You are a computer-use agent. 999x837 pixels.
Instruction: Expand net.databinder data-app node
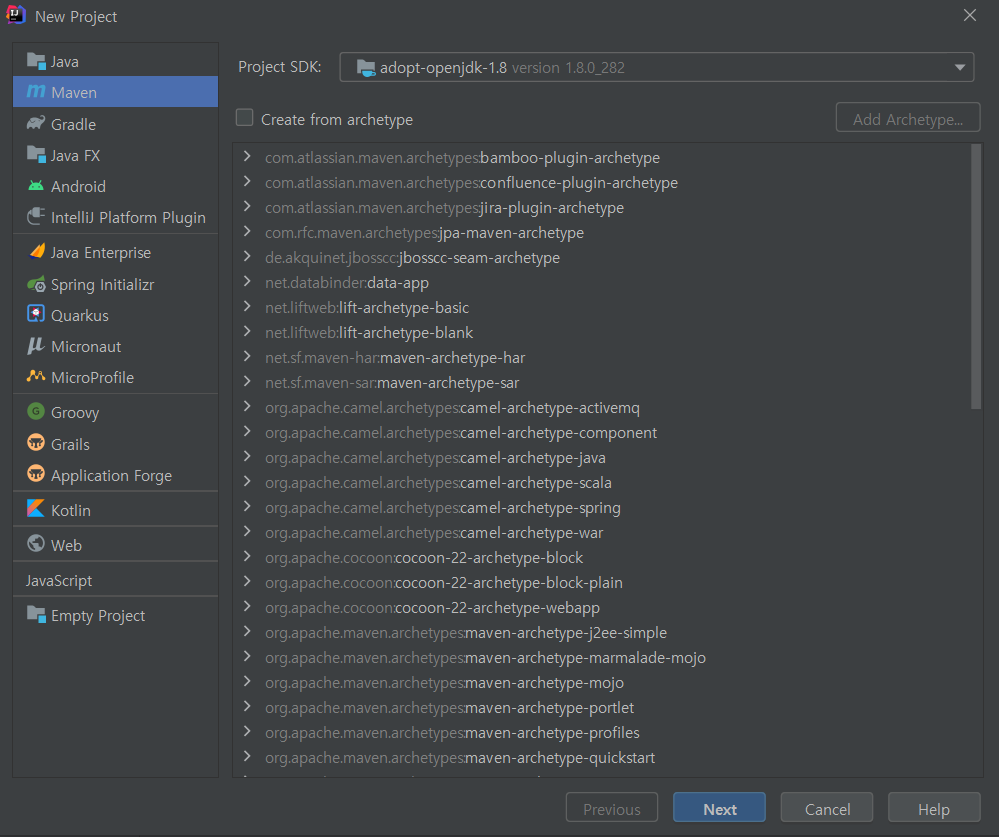(x=247, y=282)
